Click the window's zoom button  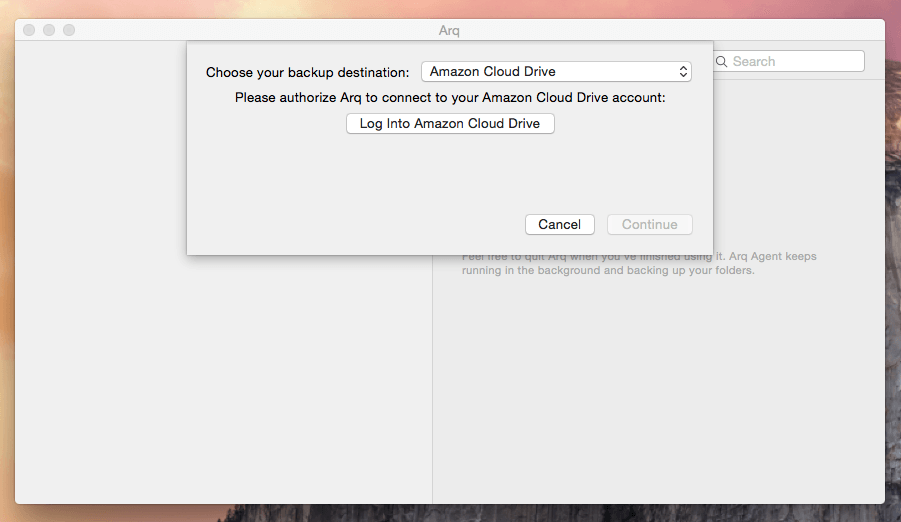click(69, 30)
